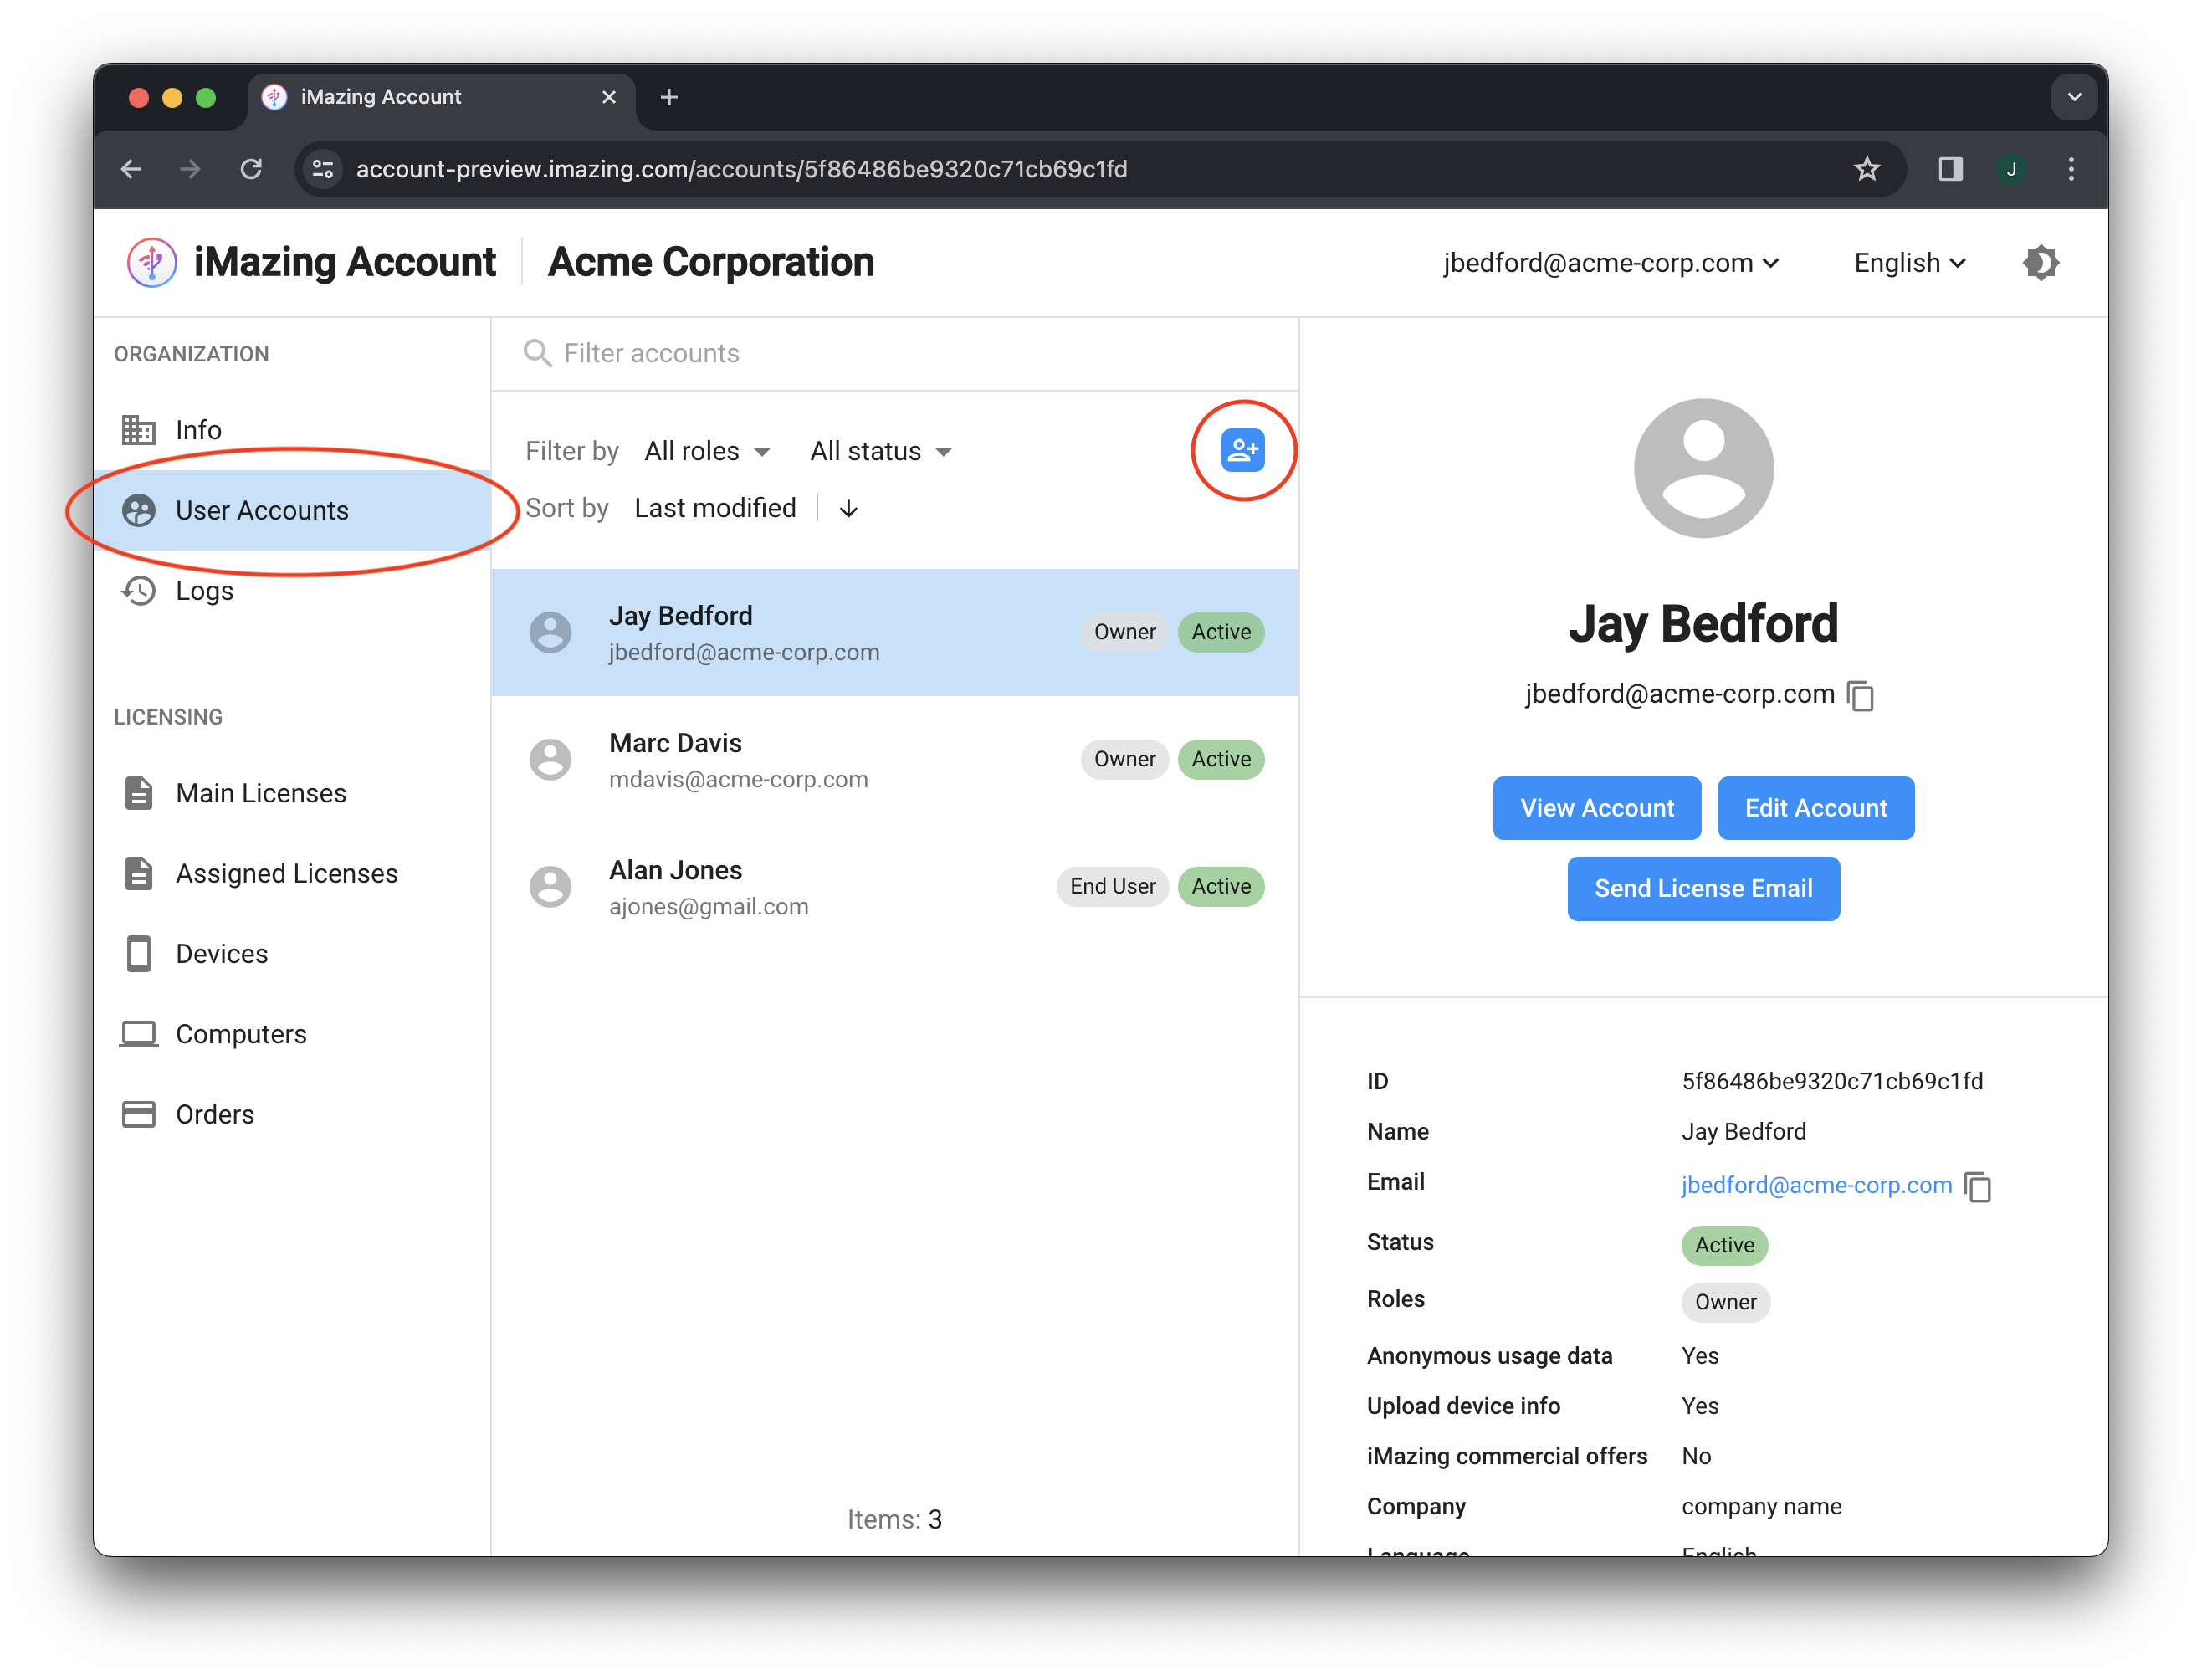Image resolution: width=2202 pixels, height=1680 pixels.
Task: Click the Devices phone icon
Action: click(x=139, y=953)
